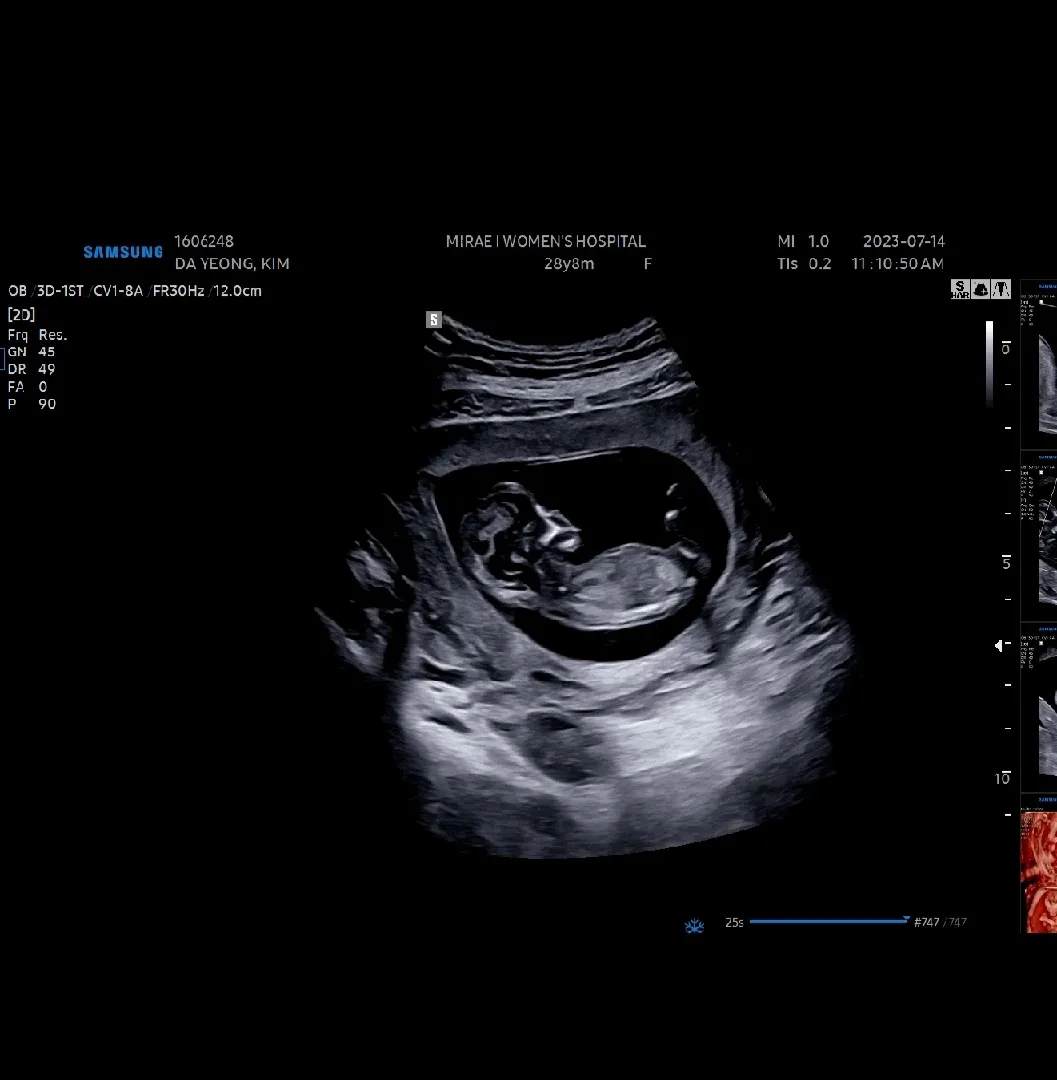Open the red 3D render thumbnail
Image resolution: width=1057 pixels, height=1080 pixels.
click(1038, 865)
